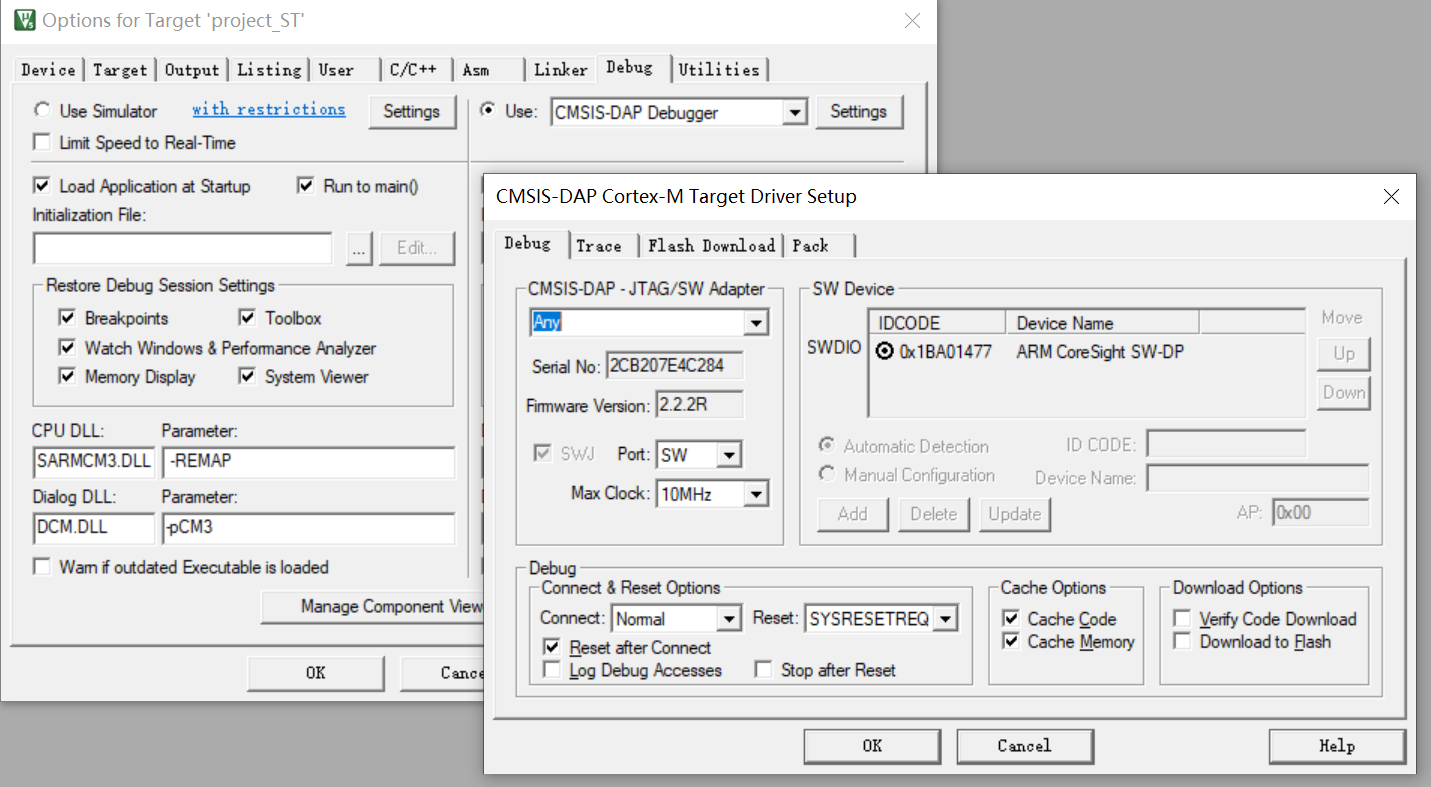Uncheck the Breakpoints restore option
This screenshot has width=1431, height=787.
68,318
